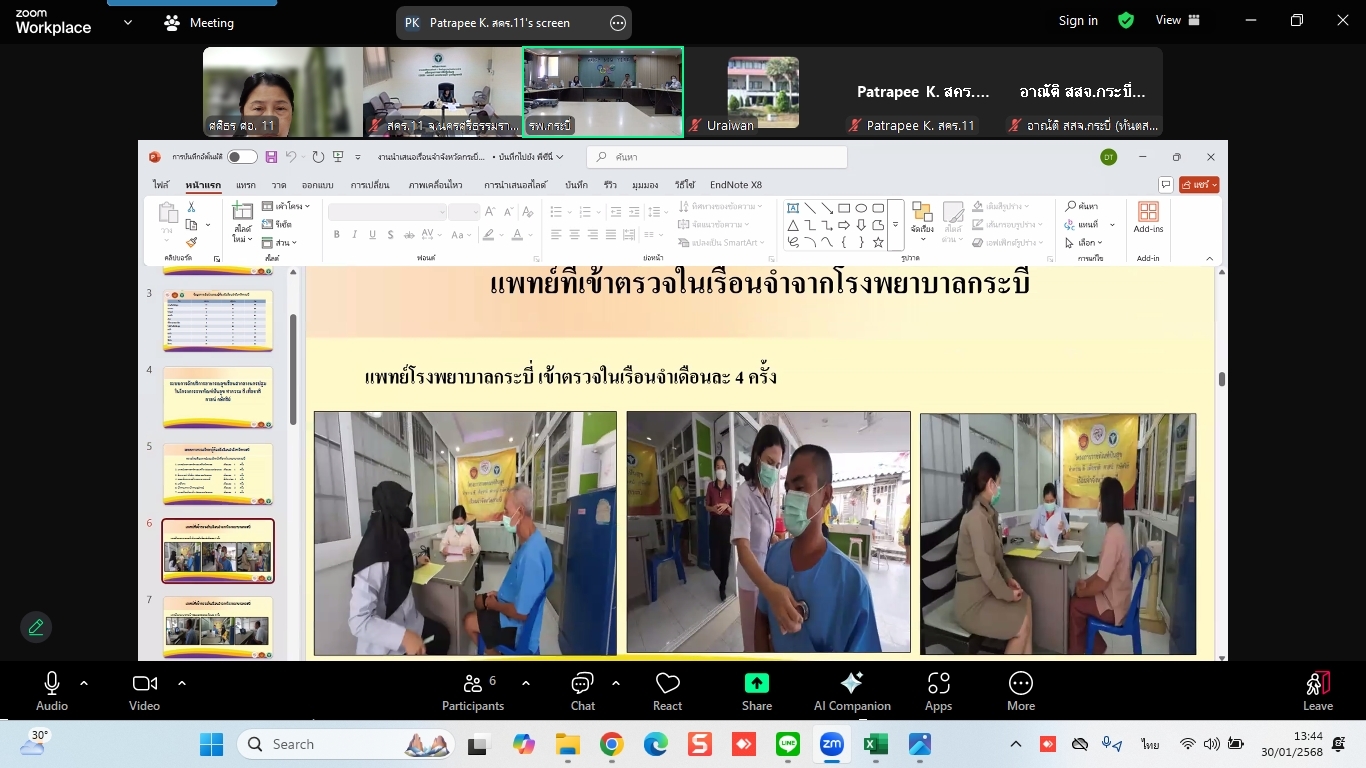Open Zoom Chat
The height and width of the screenshot is (768, 1366).
583,692
